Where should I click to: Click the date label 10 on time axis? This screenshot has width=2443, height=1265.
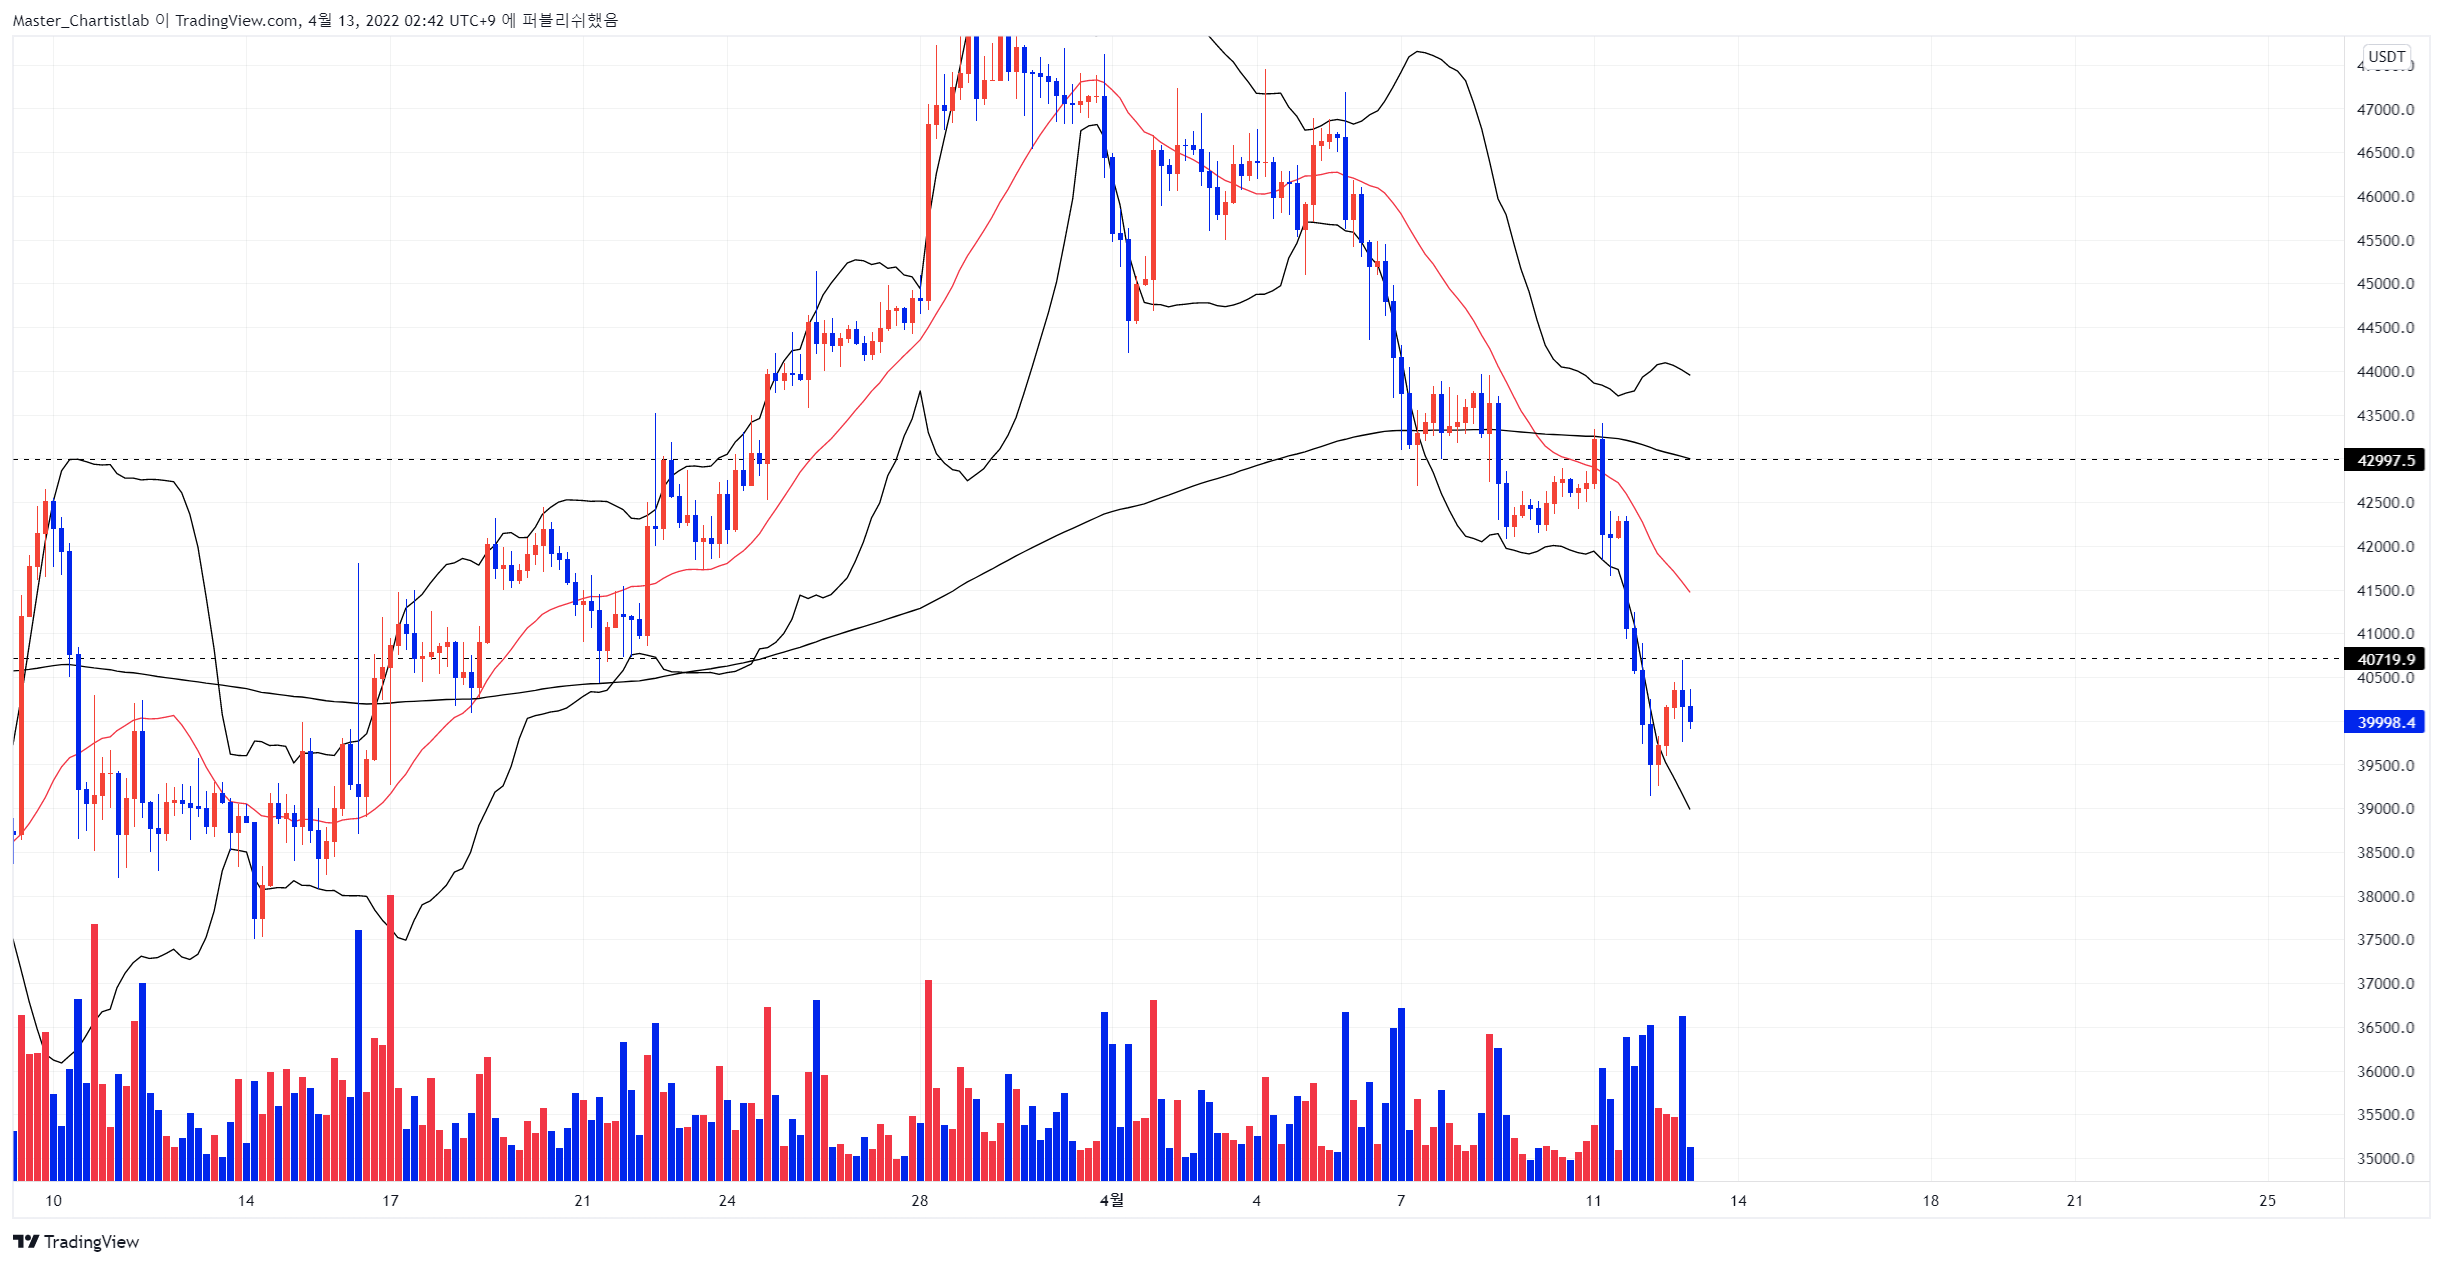(54, 1201)
